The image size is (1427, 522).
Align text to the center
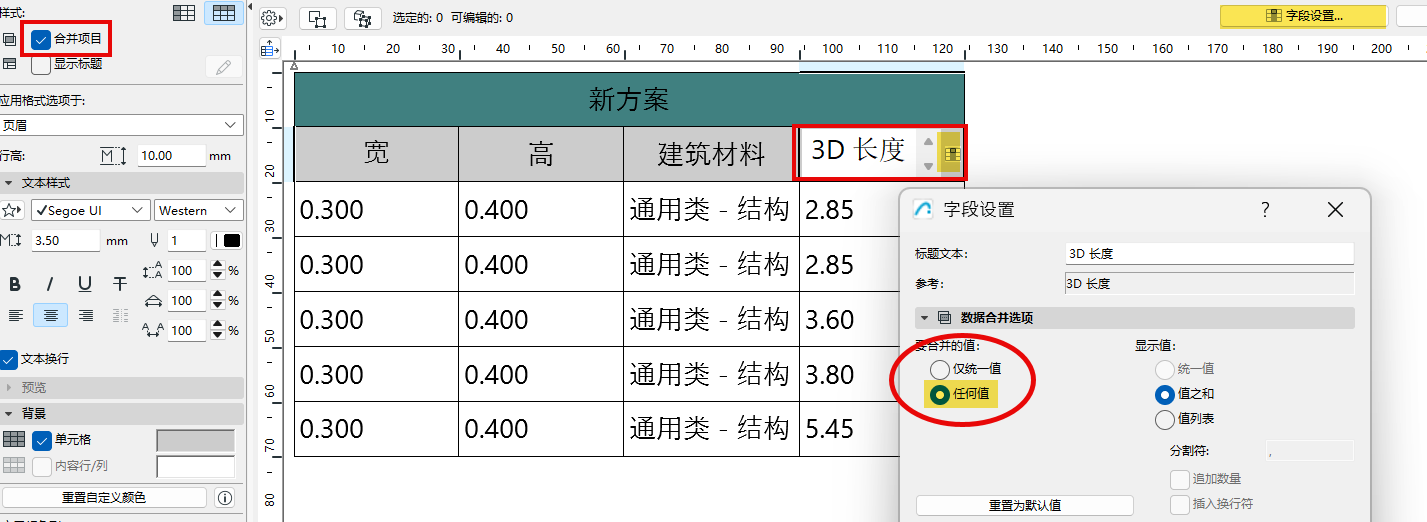pyautogui.click(x=51, y=315)
